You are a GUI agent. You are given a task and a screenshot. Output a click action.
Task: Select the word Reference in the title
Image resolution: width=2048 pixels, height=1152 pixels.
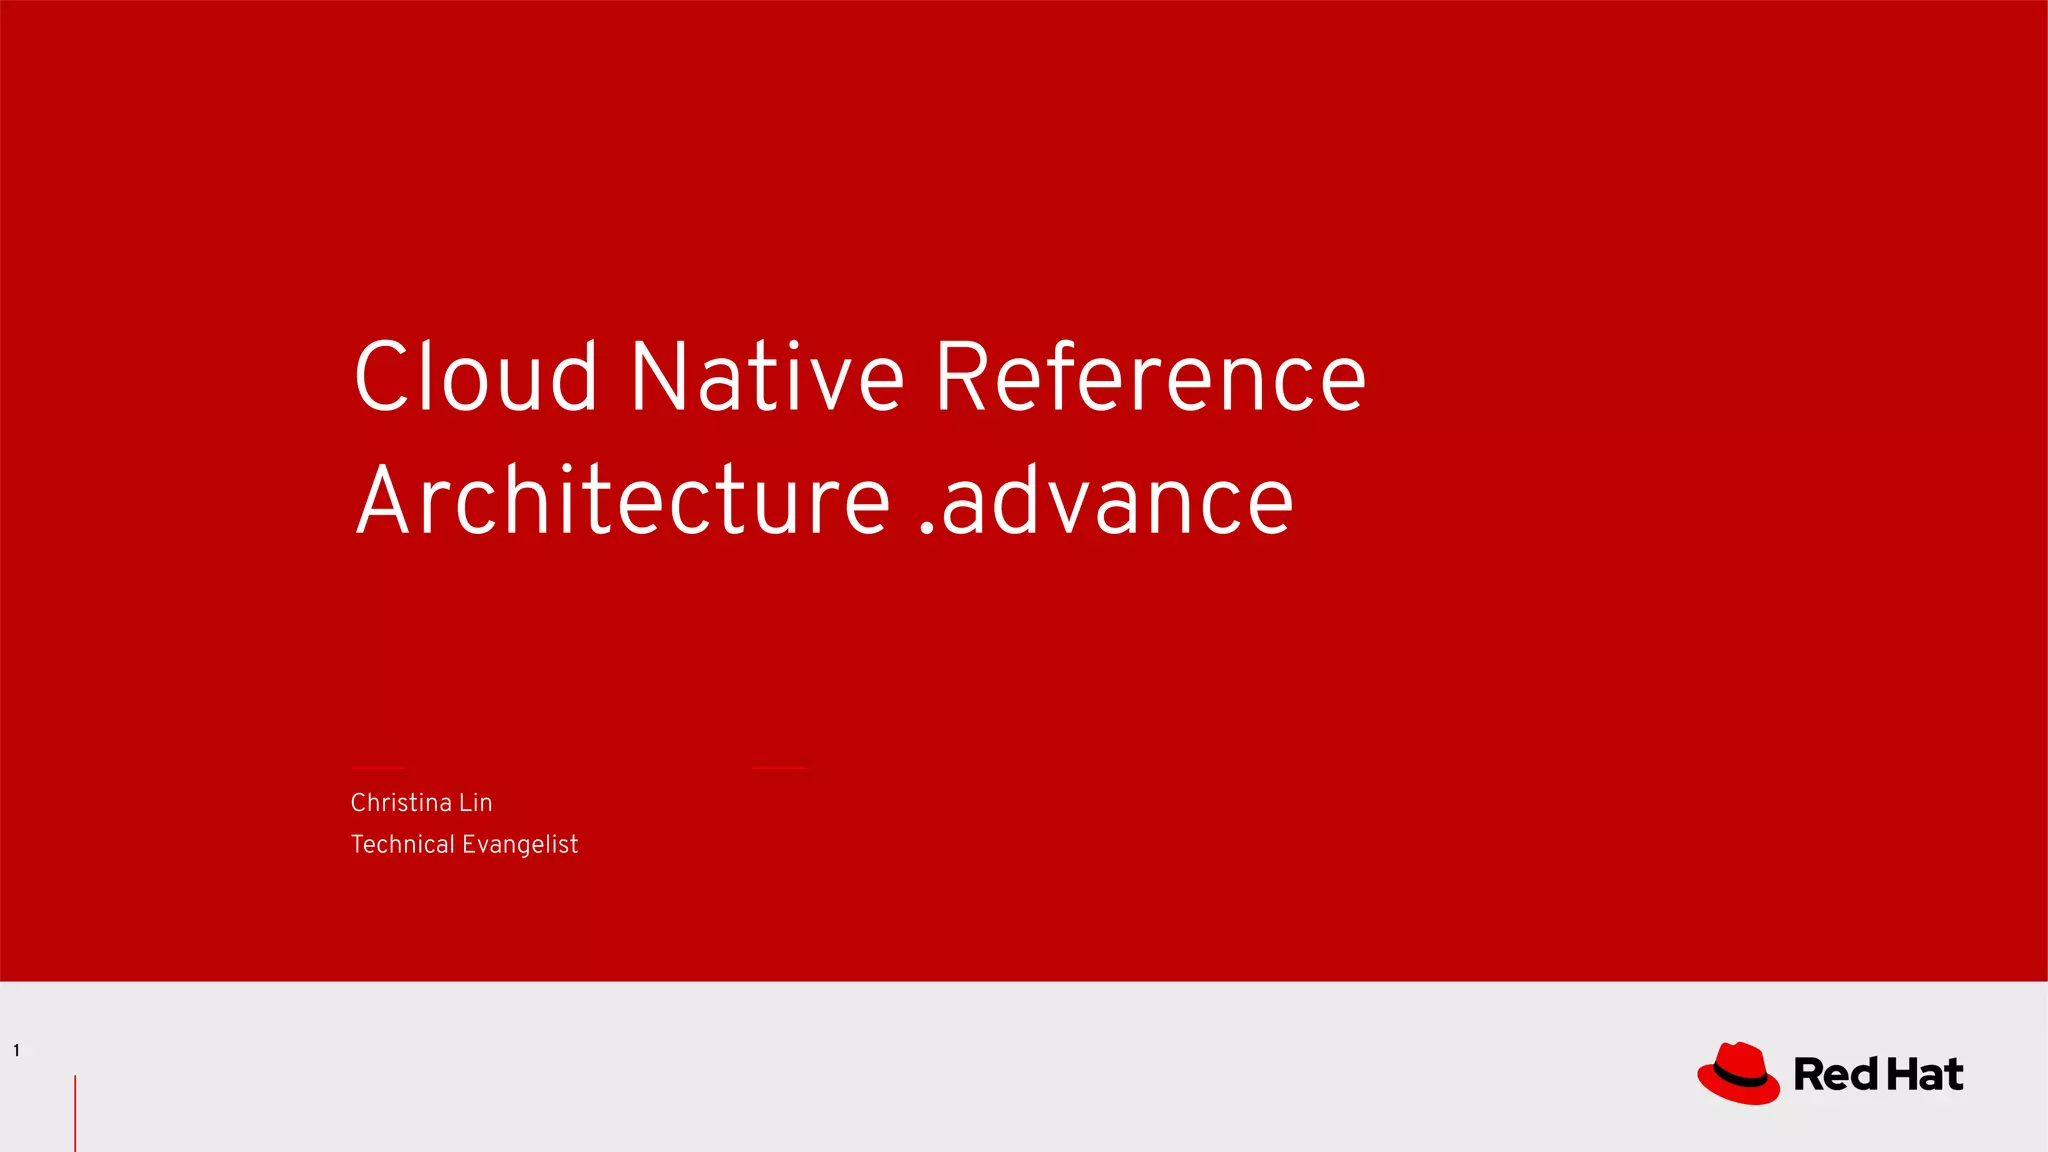point(1150,377)
